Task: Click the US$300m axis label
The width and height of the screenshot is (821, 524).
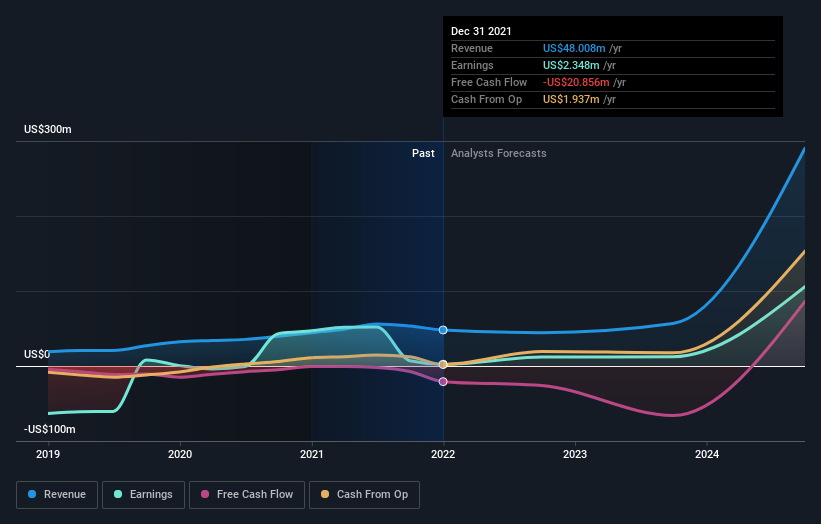Action: click(x=48, y=129)
